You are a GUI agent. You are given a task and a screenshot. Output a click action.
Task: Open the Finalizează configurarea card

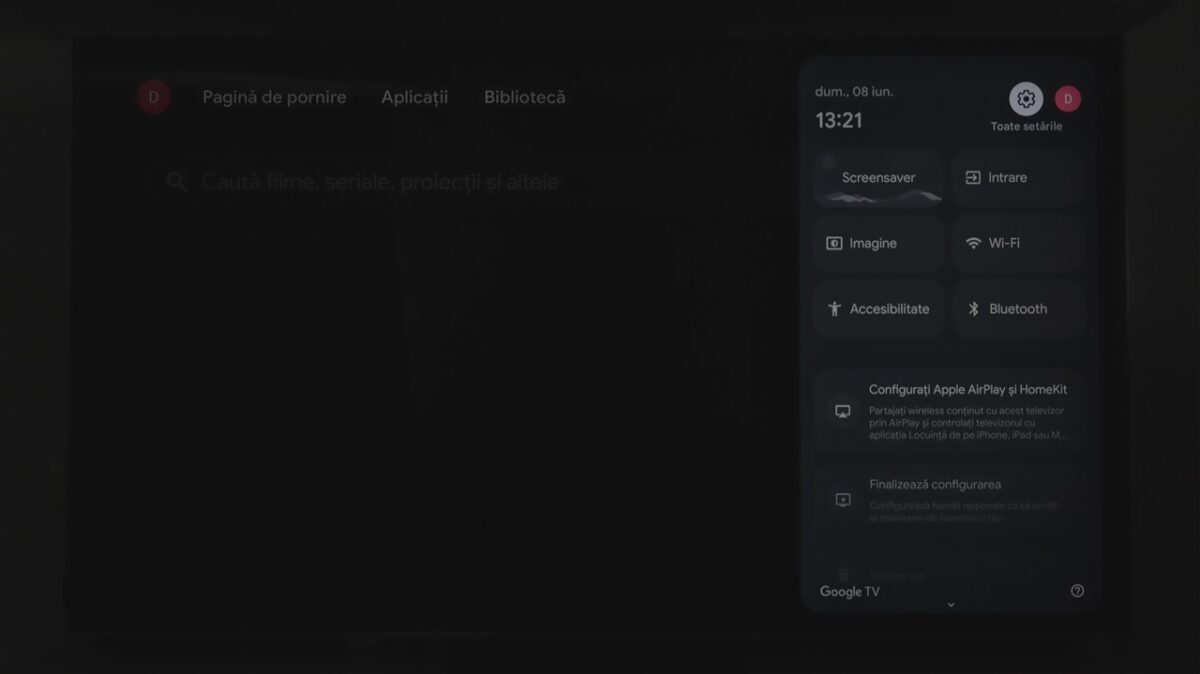pos(950,500)
